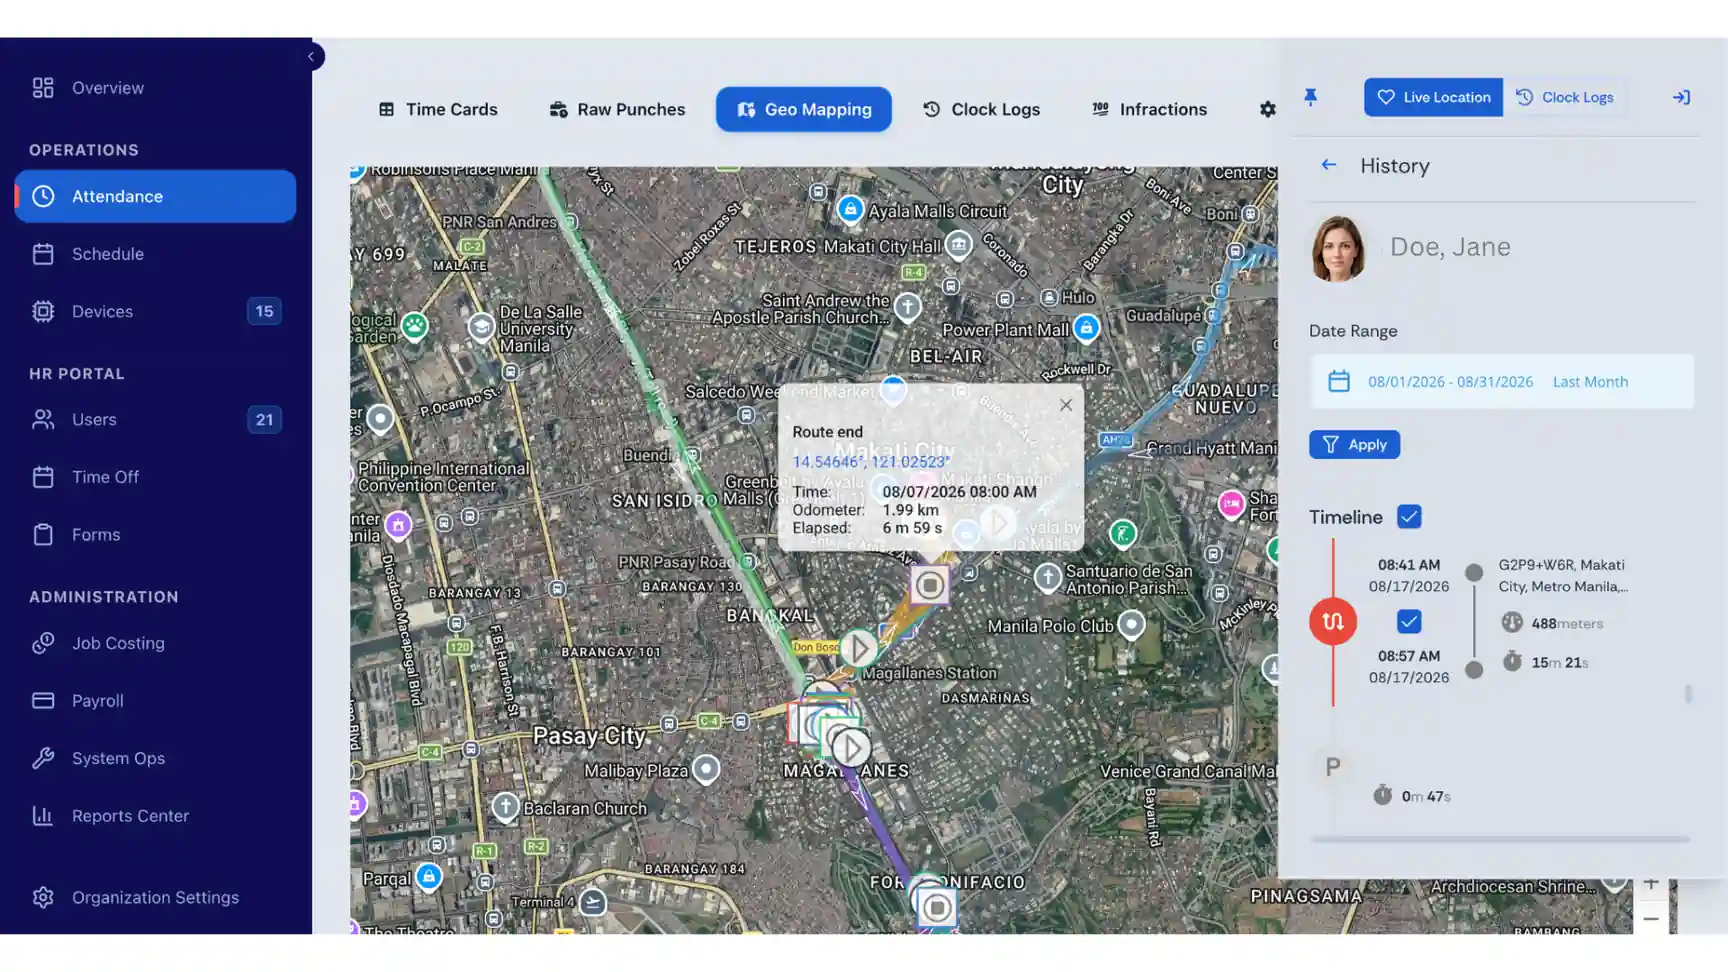The image size is (1728, 972).
Task: Toggle the Timeline checkbox
Action: (1409, 517)
